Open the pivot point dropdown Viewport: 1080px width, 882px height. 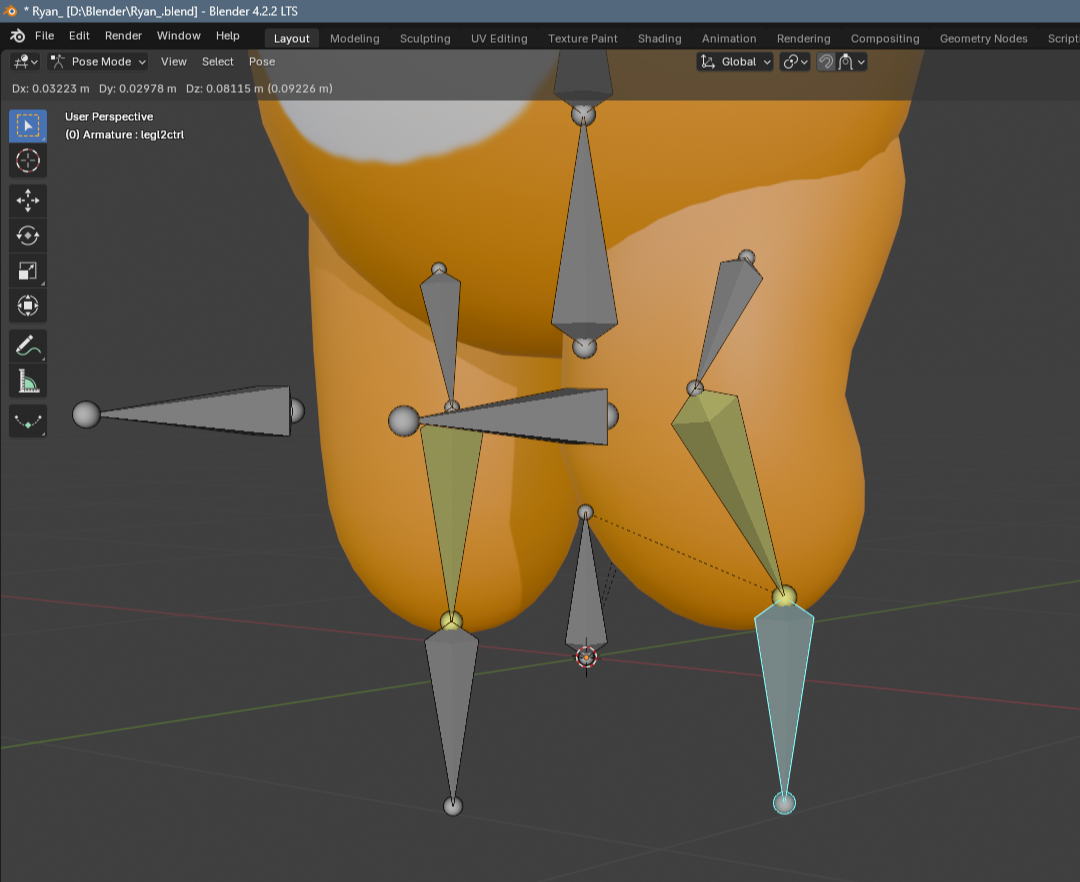point(794,61)
